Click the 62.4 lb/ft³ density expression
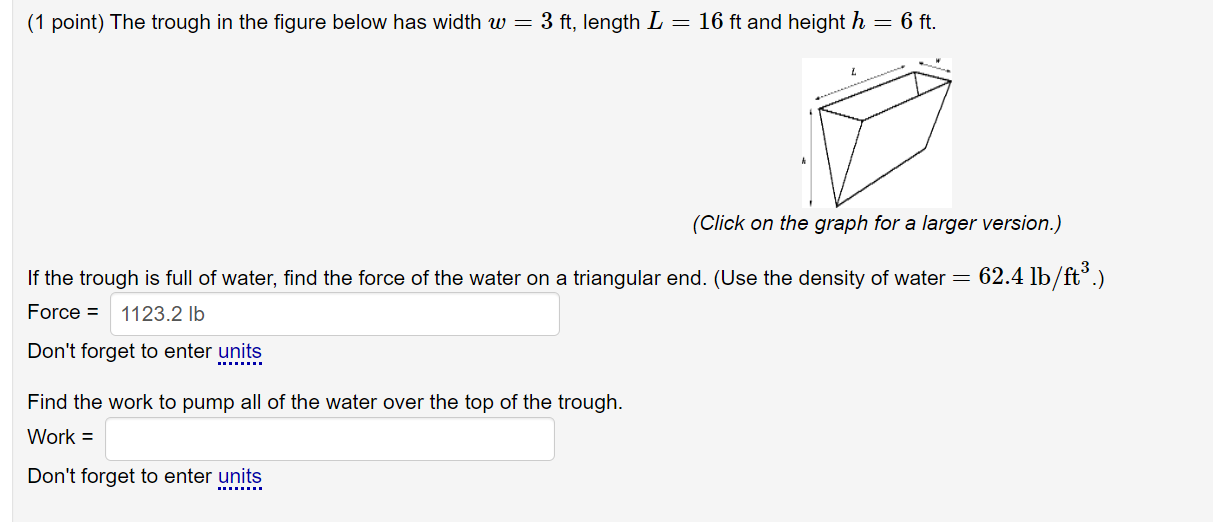Image resolution: width=1213 pixels, height=522 pixels. point(1036,275)
